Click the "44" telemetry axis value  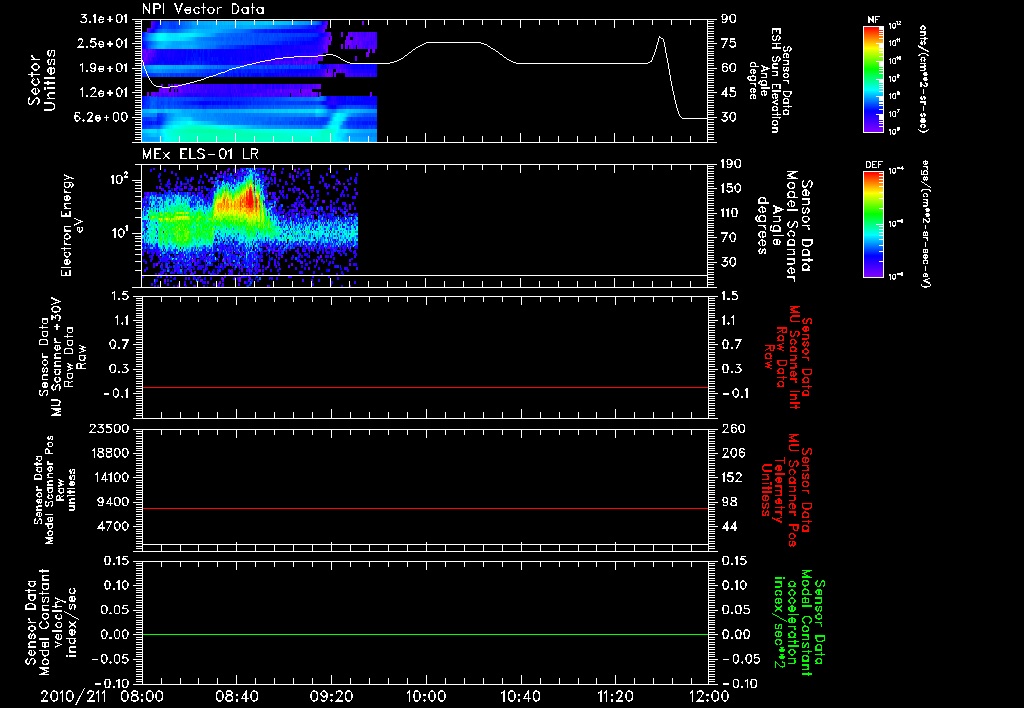729,526
